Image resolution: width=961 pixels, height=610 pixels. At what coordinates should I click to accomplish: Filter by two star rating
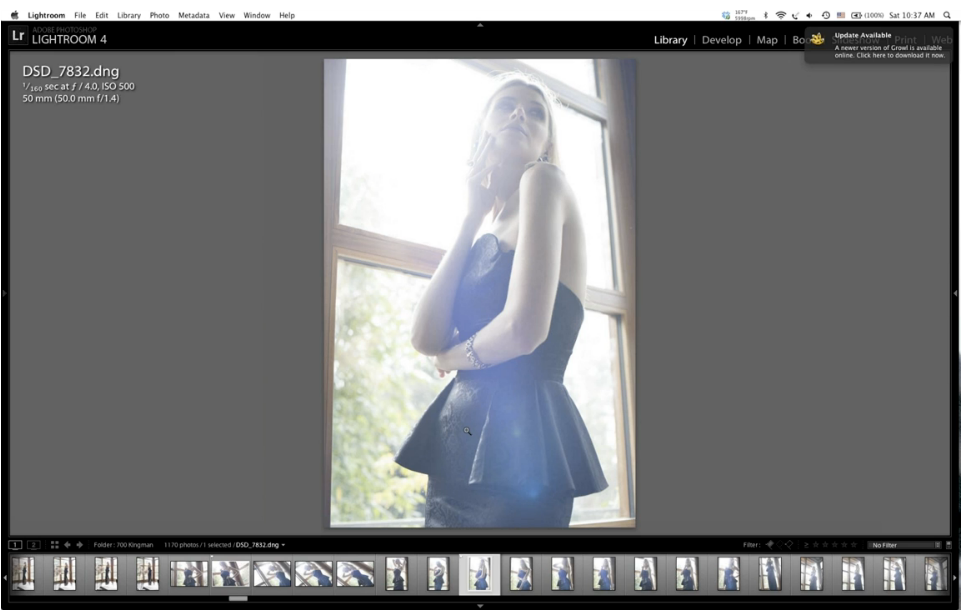[825, 544]
